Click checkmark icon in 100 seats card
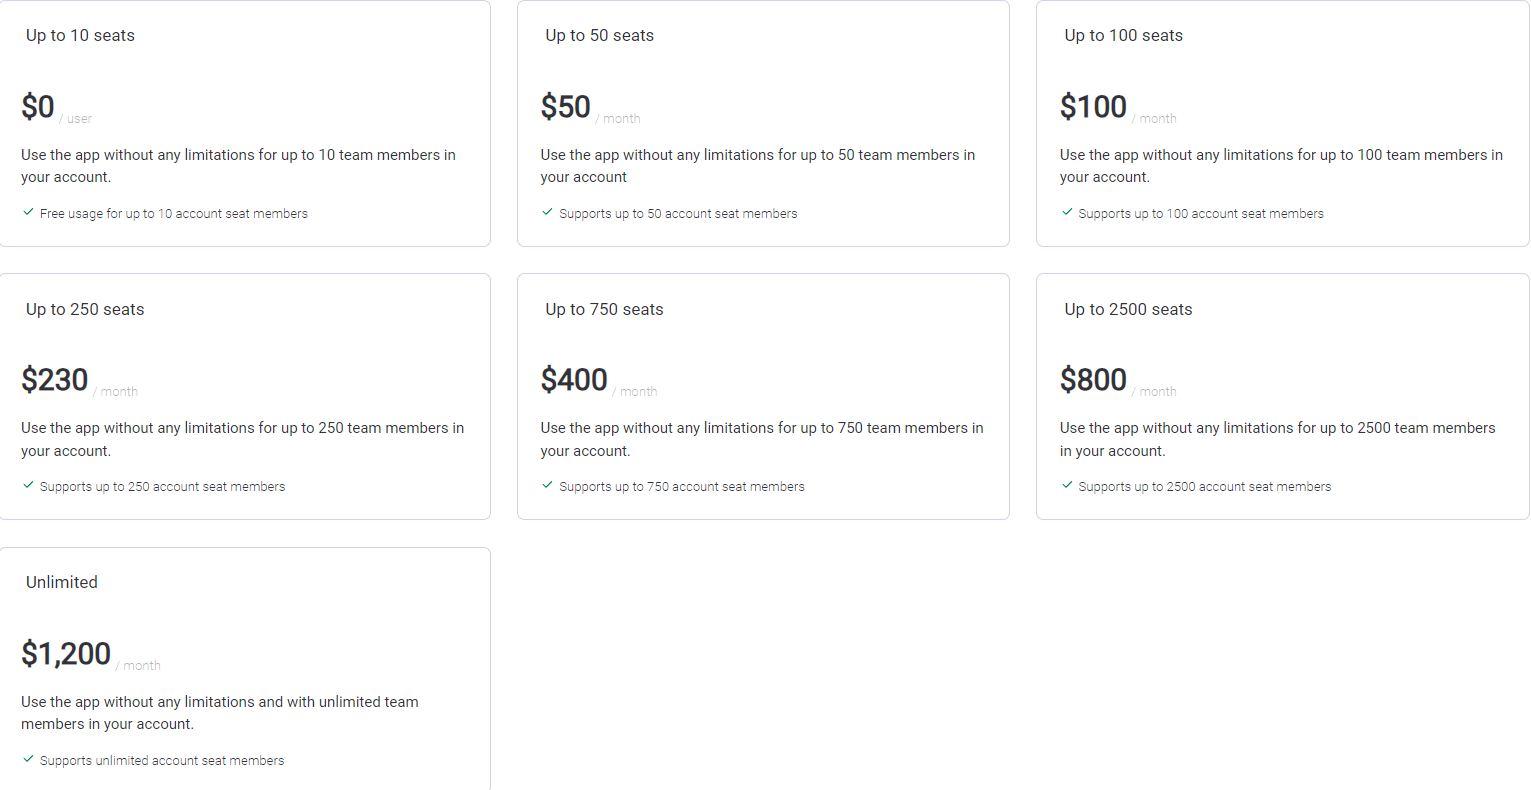 click(x=1067, y=212)
